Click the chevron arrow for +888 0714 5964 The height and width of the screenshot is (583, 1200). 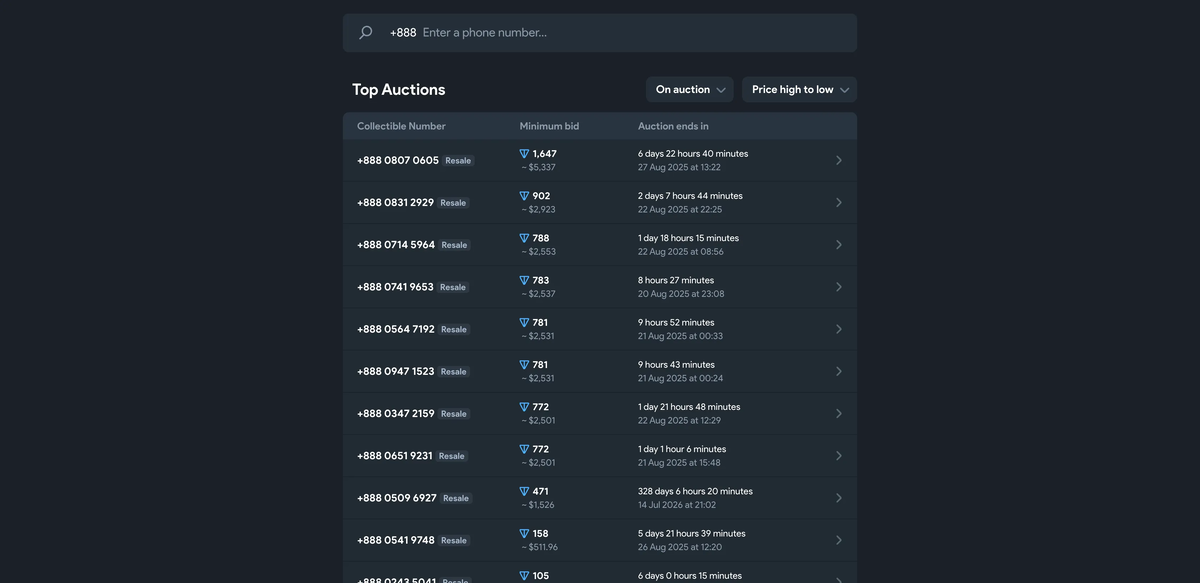click(x=839, y=245)
